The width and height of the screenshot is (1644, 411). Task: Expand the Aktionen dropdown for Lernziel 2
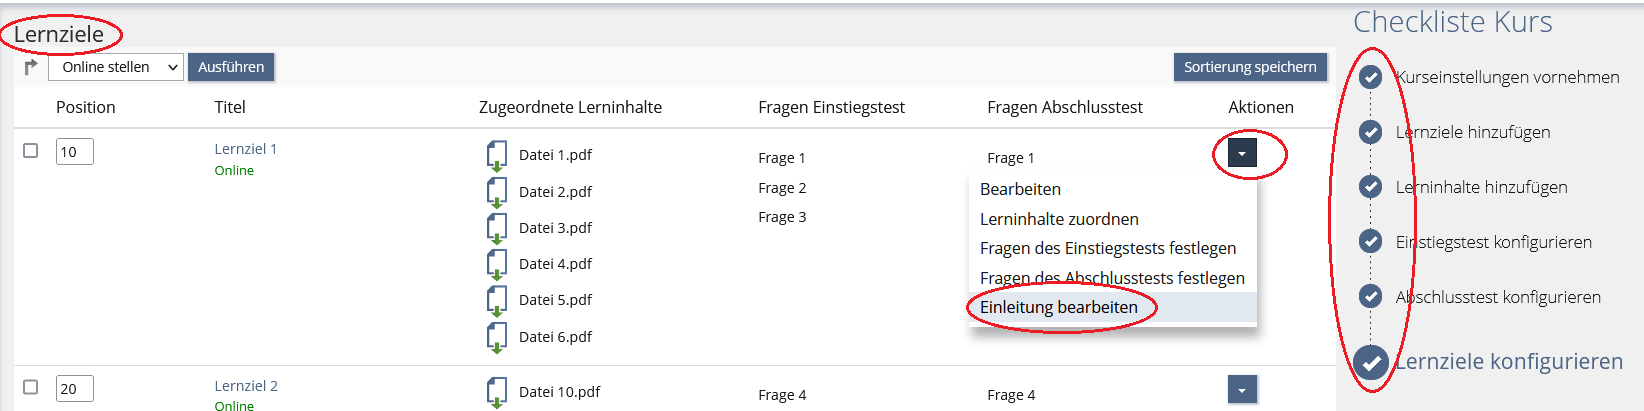tap(1241, 390)
